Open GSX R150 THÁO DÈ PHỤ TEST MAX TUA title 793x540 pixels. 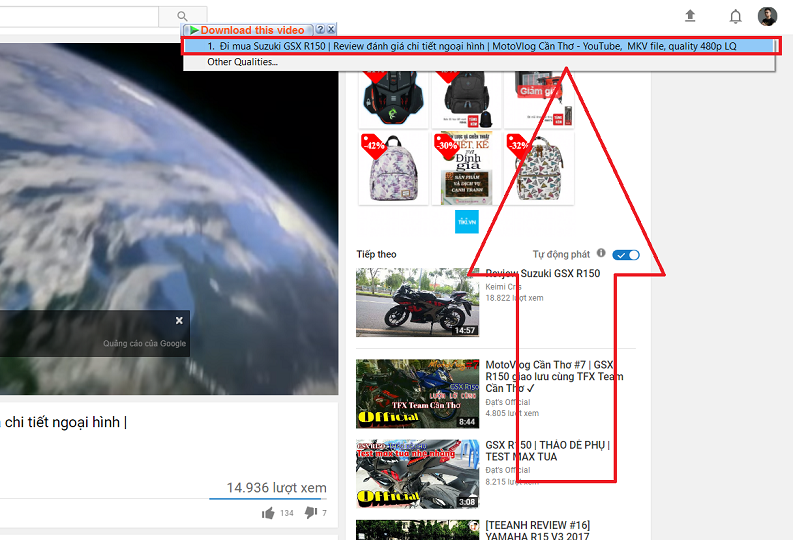pyautogui.click(x=548, y=451)
